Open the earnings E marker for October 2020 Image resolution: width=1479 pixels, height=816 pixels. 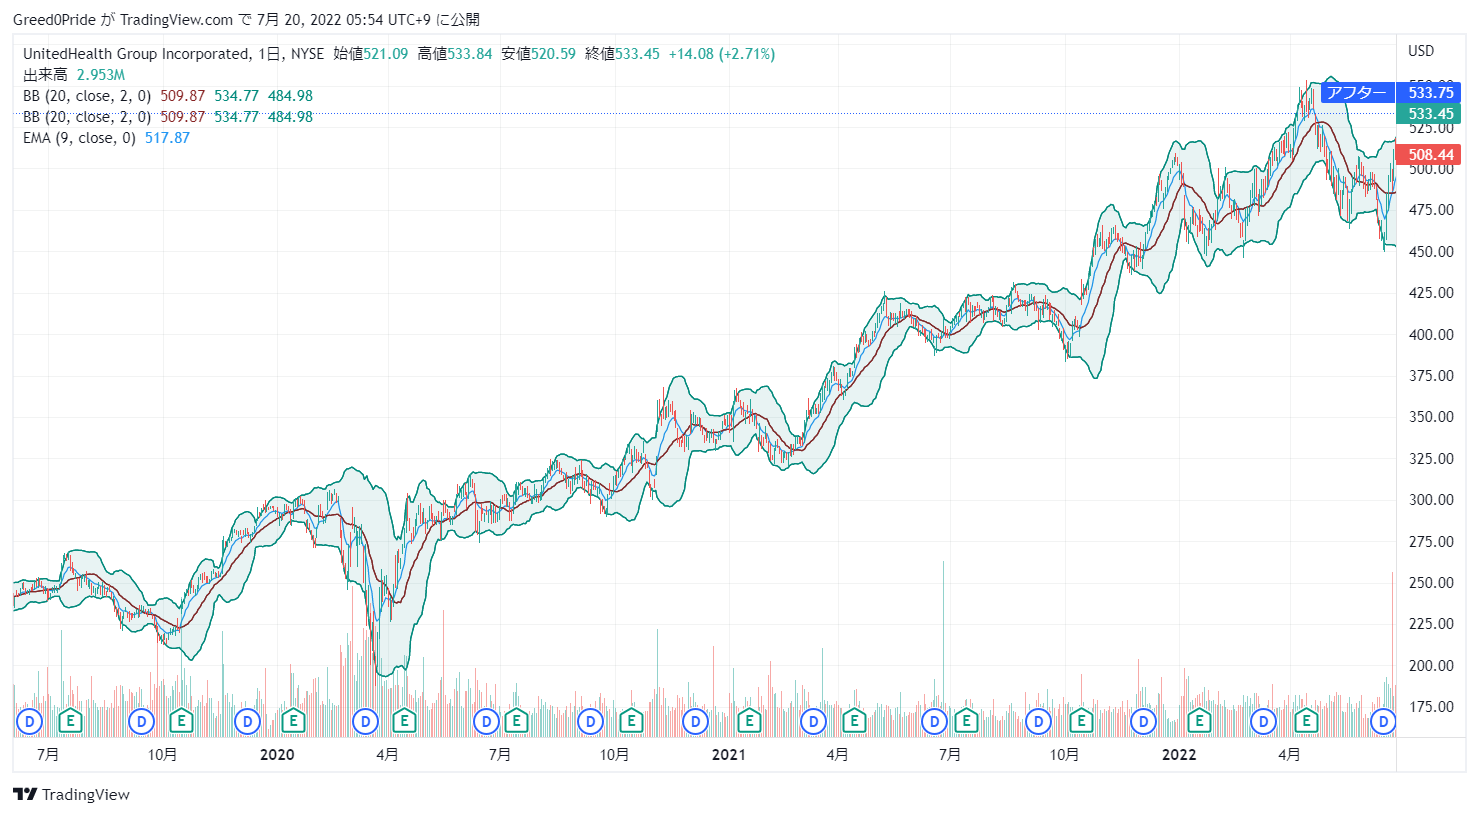(x=631, y=720)
